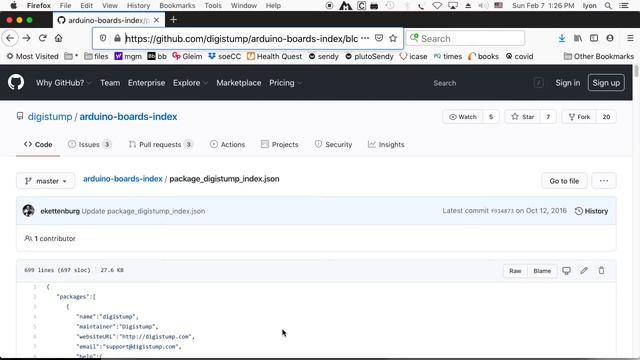The image size is (640, 360).
Task: Click the tracking protection shield icon
Action: tap(103, 38)
